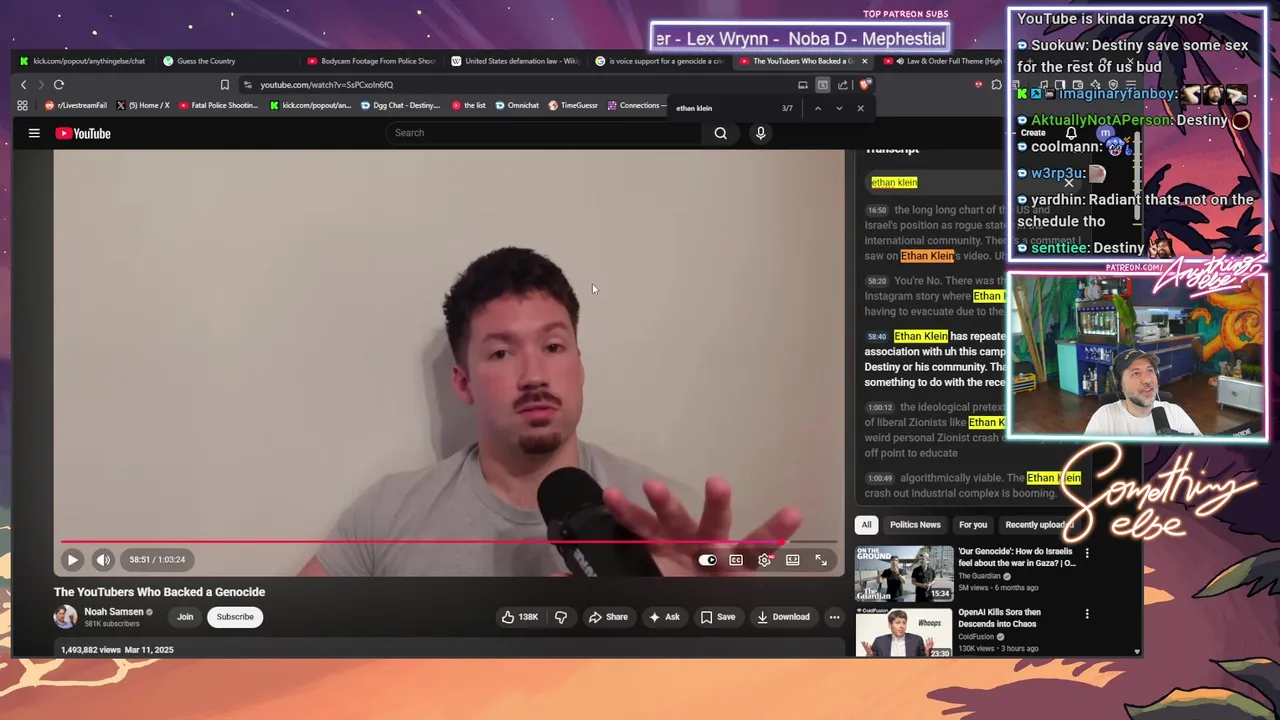The width and height of the screenshot is (1280, 720).
Task: Select the Recently uploaded chip
Action: click(1036, 525)
